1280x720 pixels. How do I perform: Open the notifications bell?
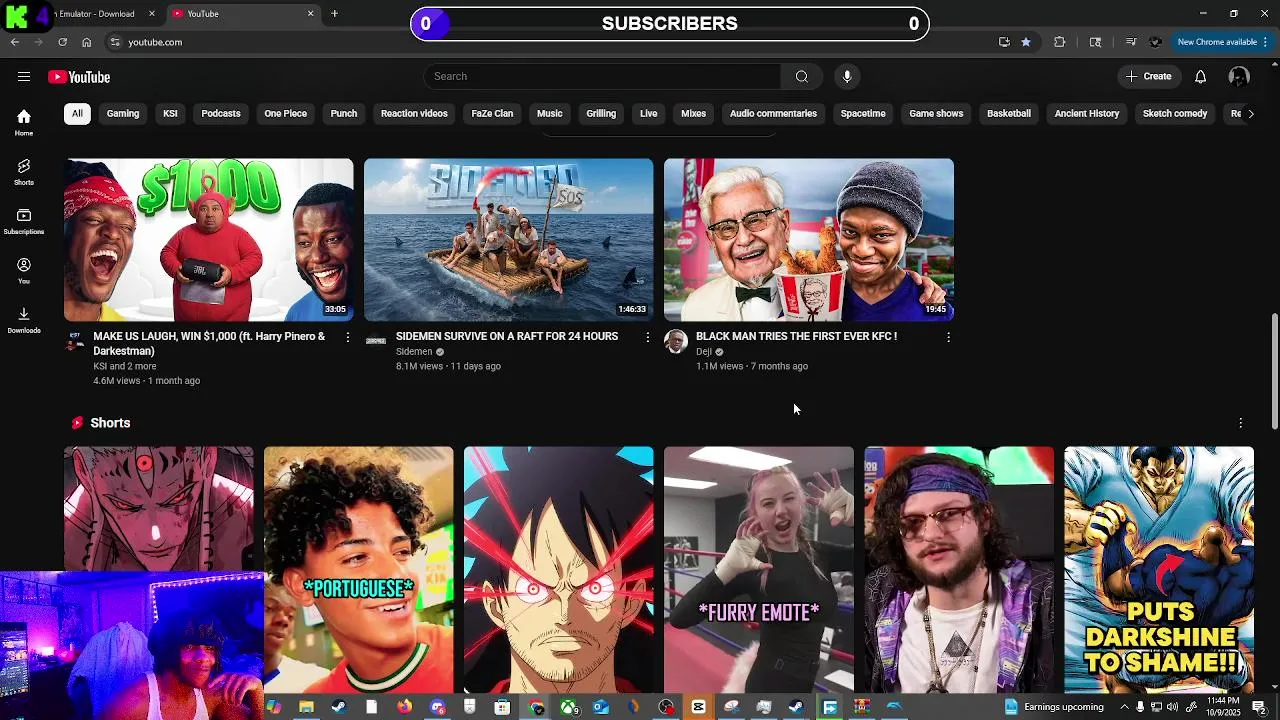click(1201, 77)
